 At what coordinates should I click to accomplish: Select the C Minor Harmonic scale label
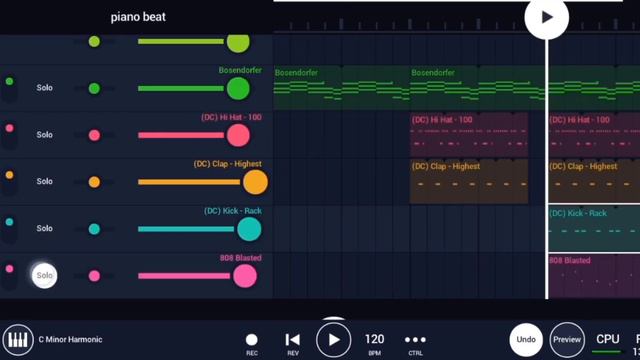point(70,340)
